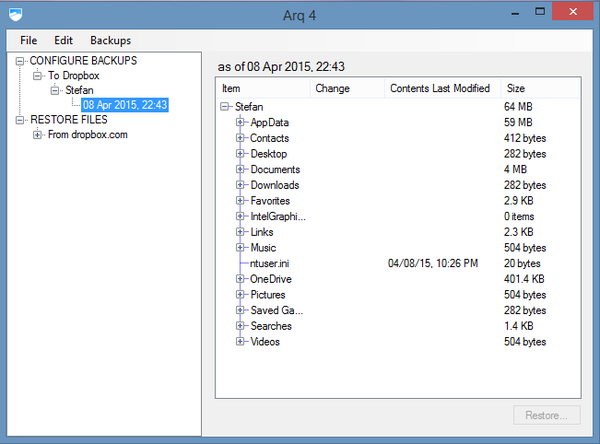Select the ntuser.ini file row

[x=398, y=263]
